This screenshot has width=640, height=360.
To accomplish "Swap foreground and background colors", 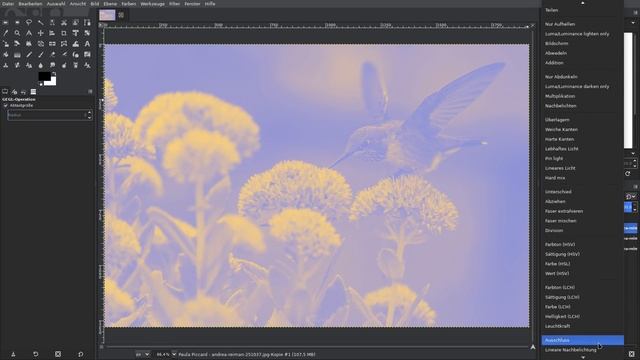I will (54, 74).
